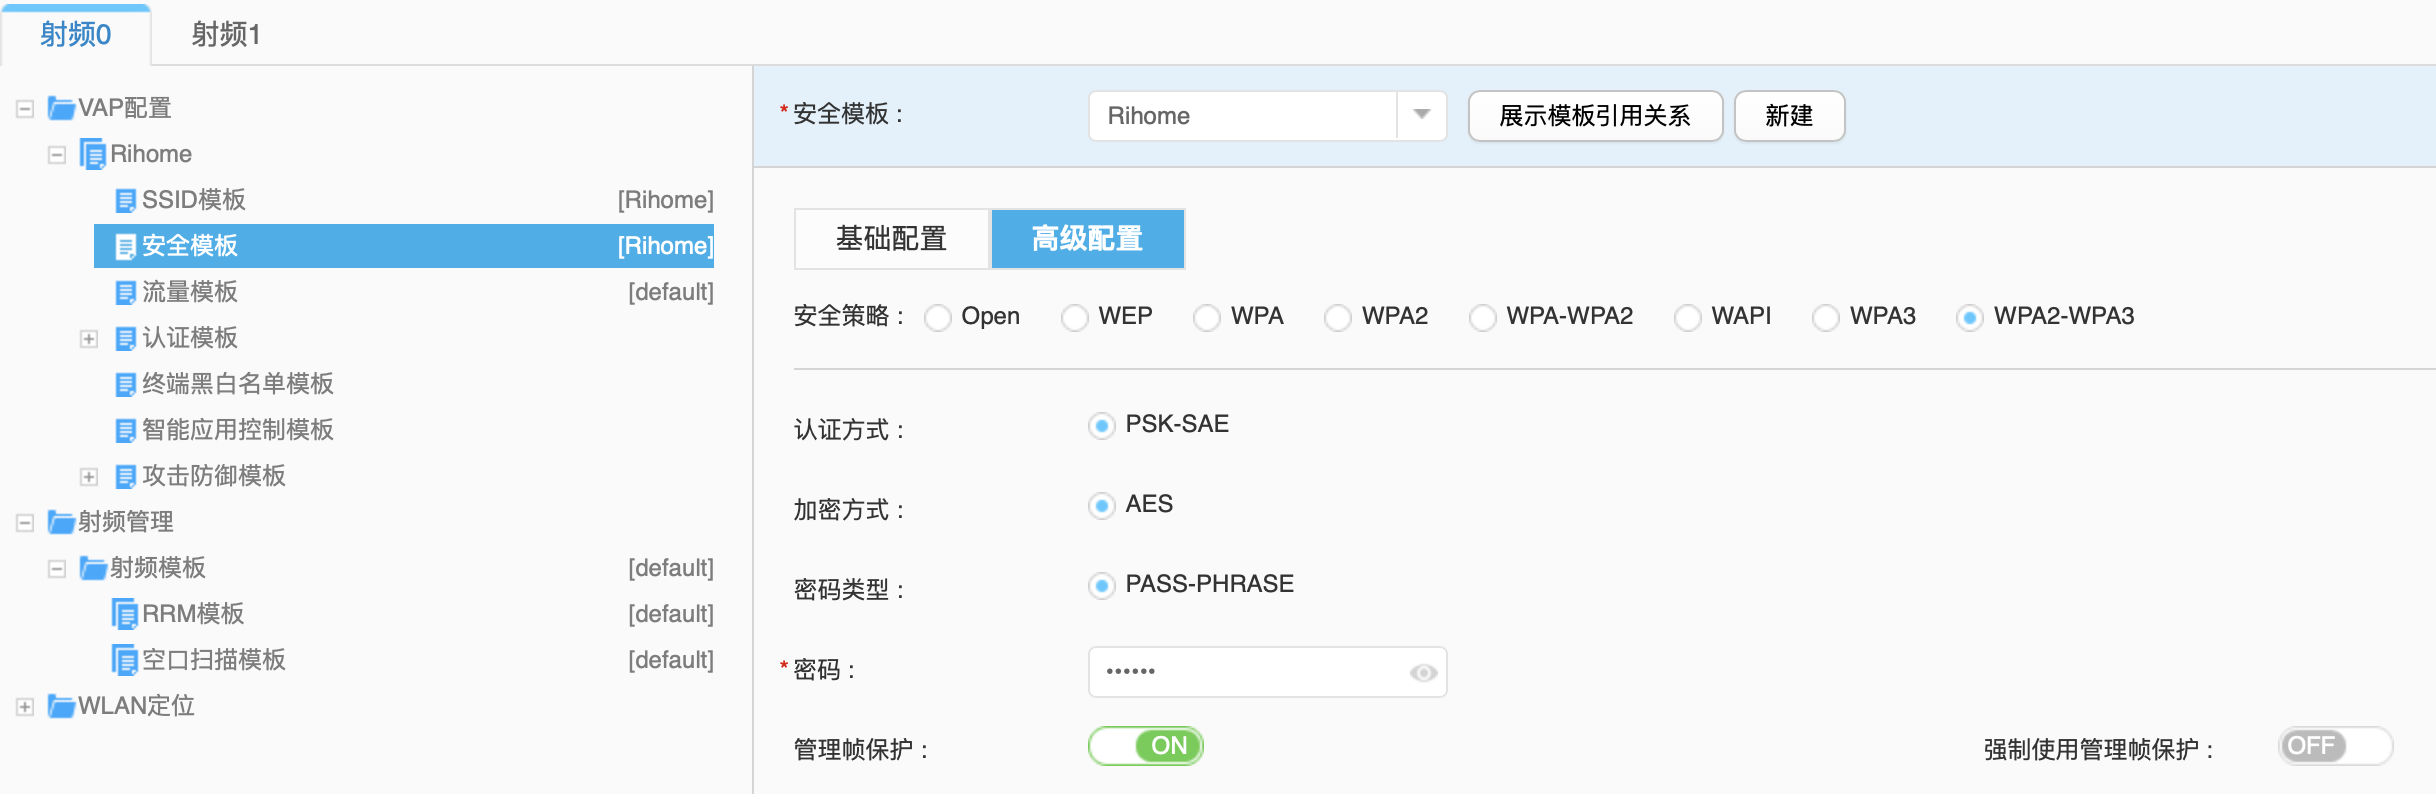Open the 高级配置 tab
The width and height of the screenshot is (2436, 794).
point(1088,239)
